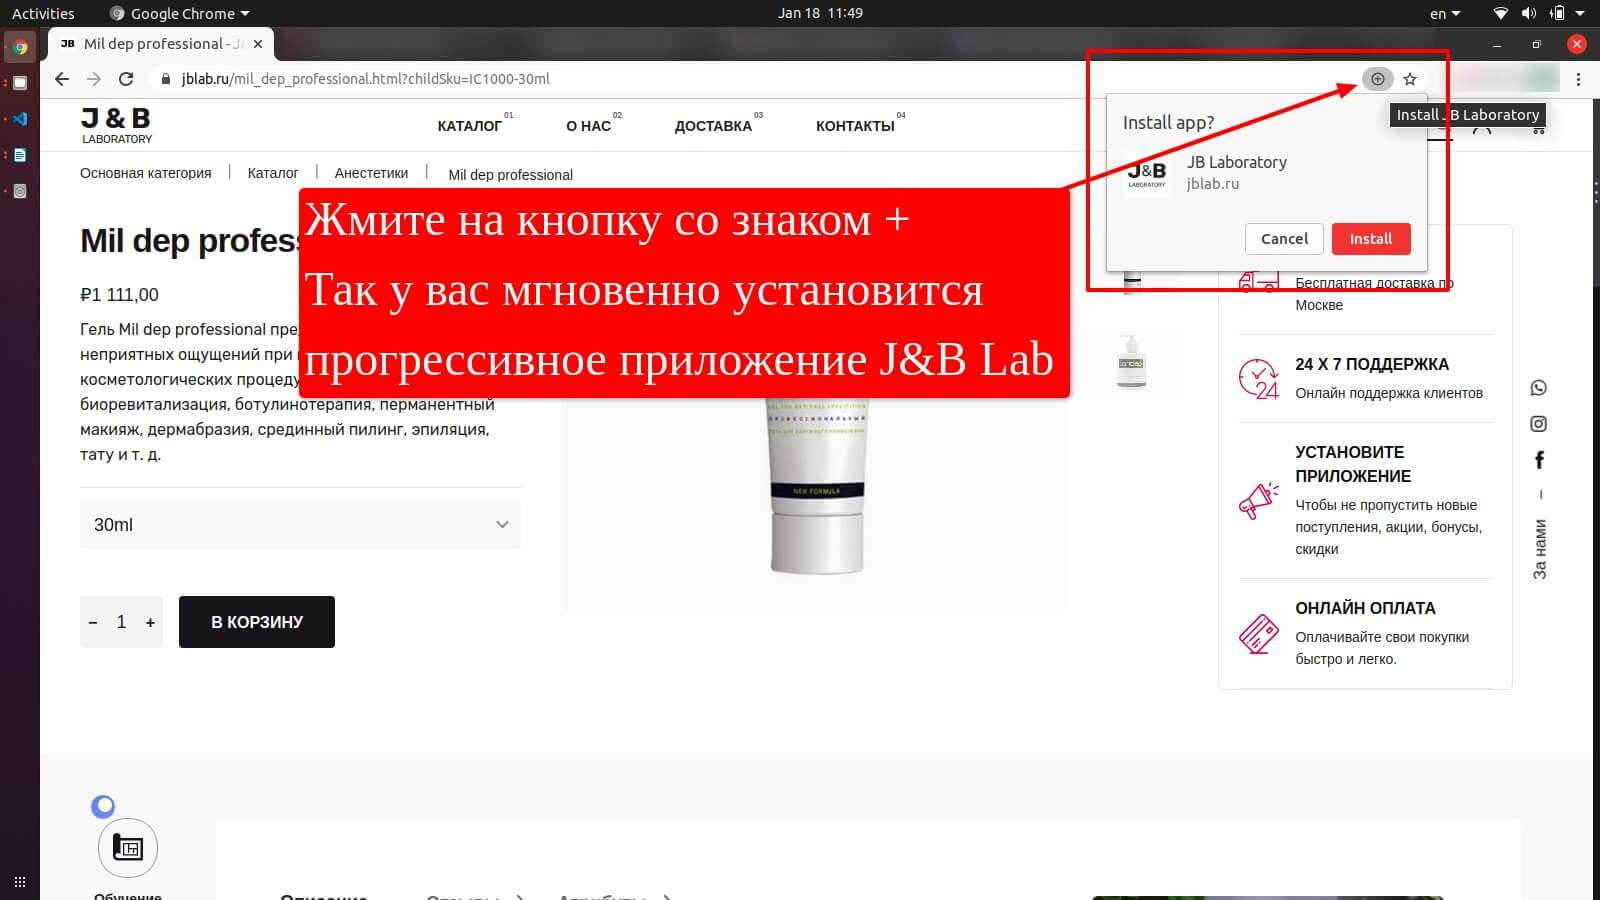Open the Facebook social icon
Image resolution: width=1600 pixels, height=900 pixels.
pyautogui.click(x=1539, y=460)
